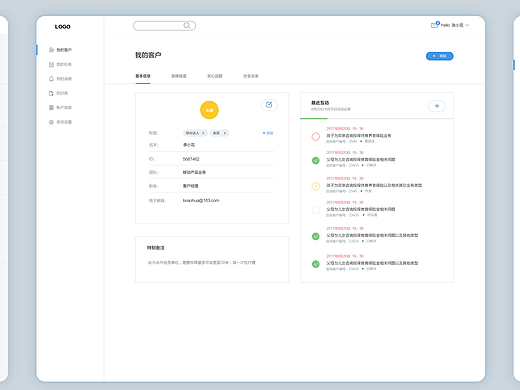Viewport: 520px width, 390px height.
Task: Open 我的任务 via the checkbox icon
Action: pyautogui.click(x=51, y=64)
